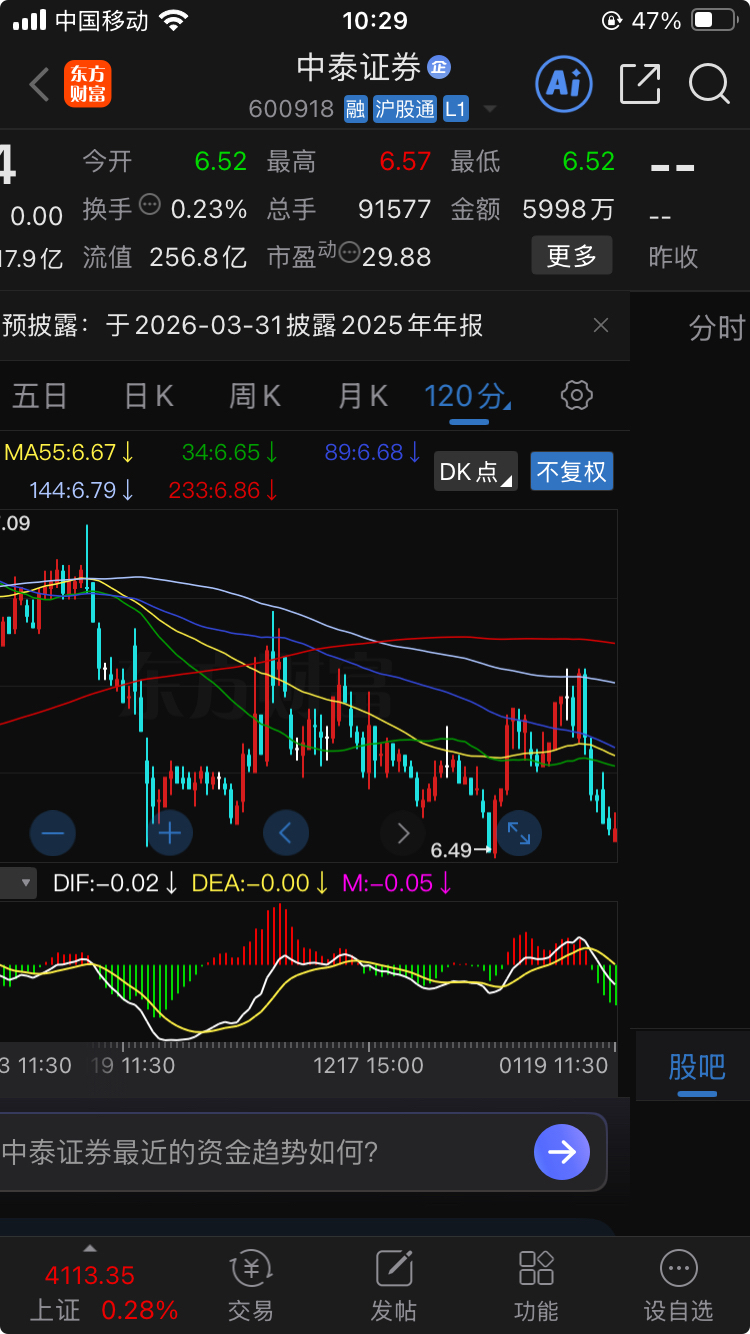This screenshot has width=750, height=1334.
Task: Tap the 沪股通 tag
Action: click(405, 109)
